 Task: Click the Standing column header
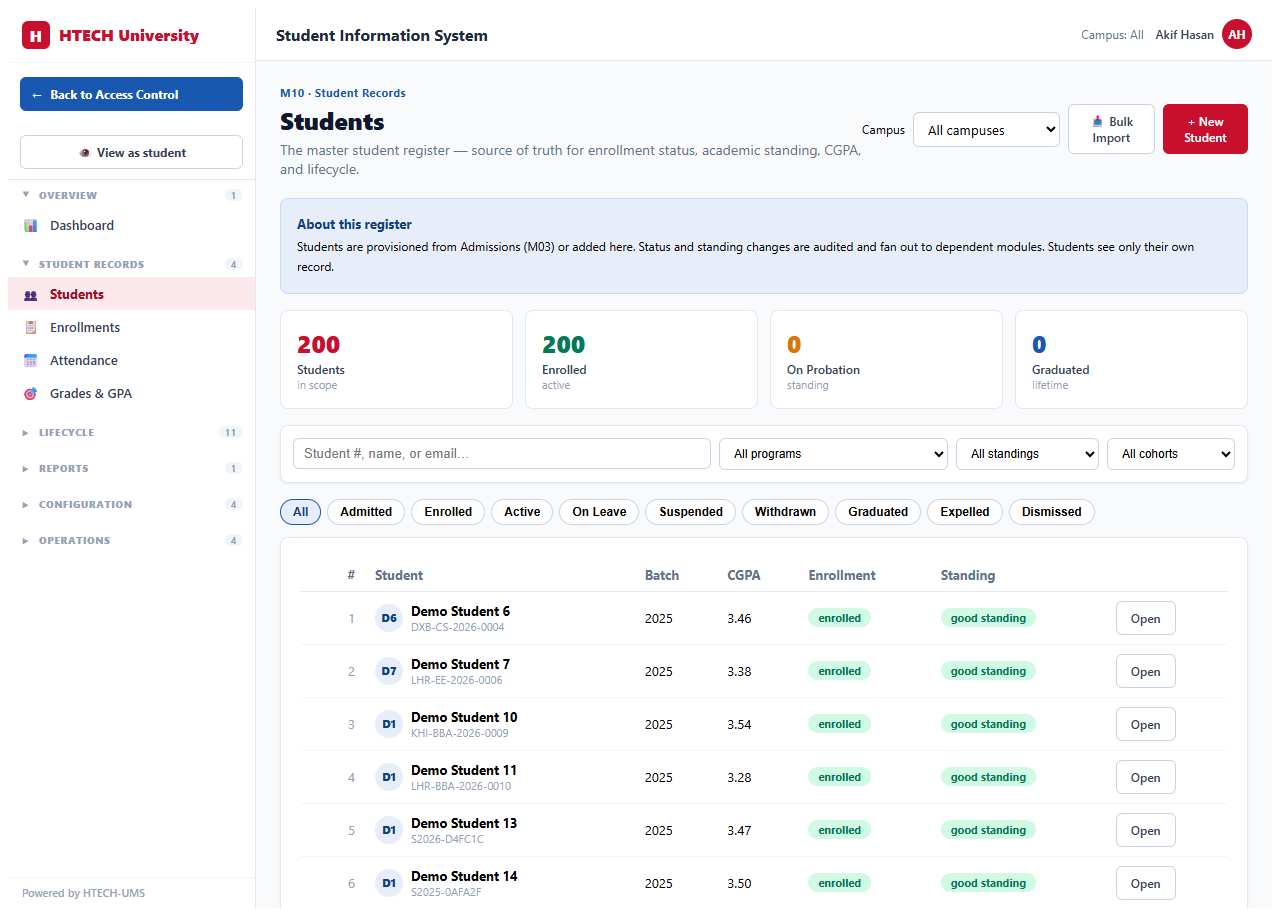pyautogui.click(x=968, y=575)
